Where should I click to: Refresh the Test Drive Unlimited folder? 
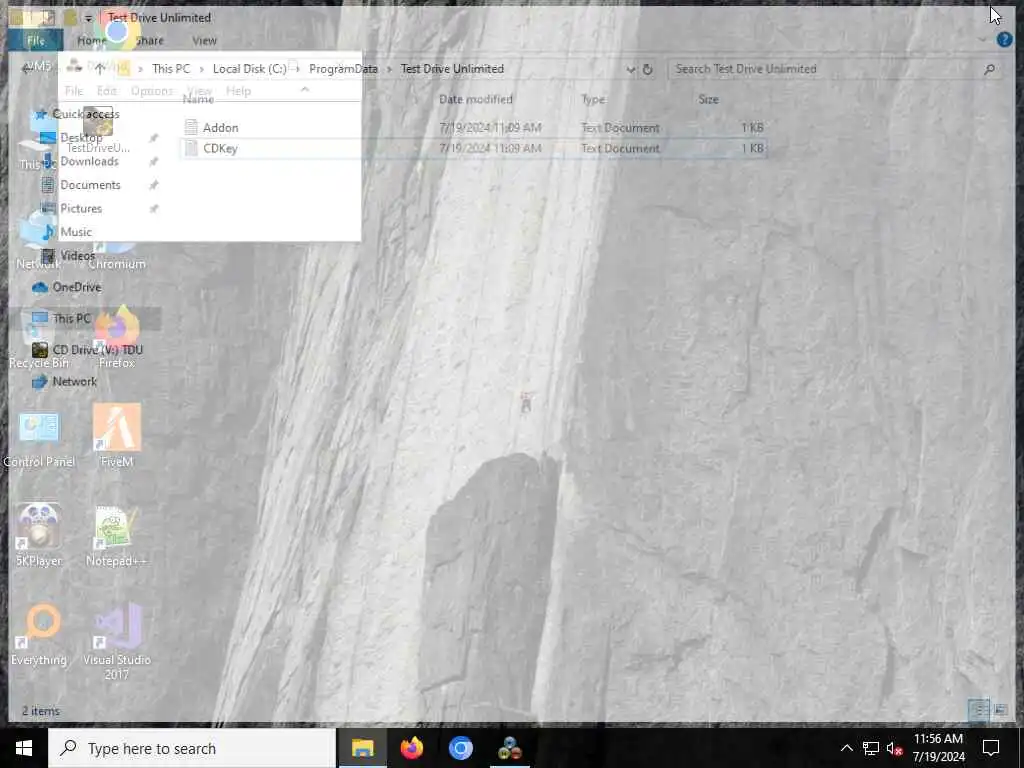(x=647, y=69)
